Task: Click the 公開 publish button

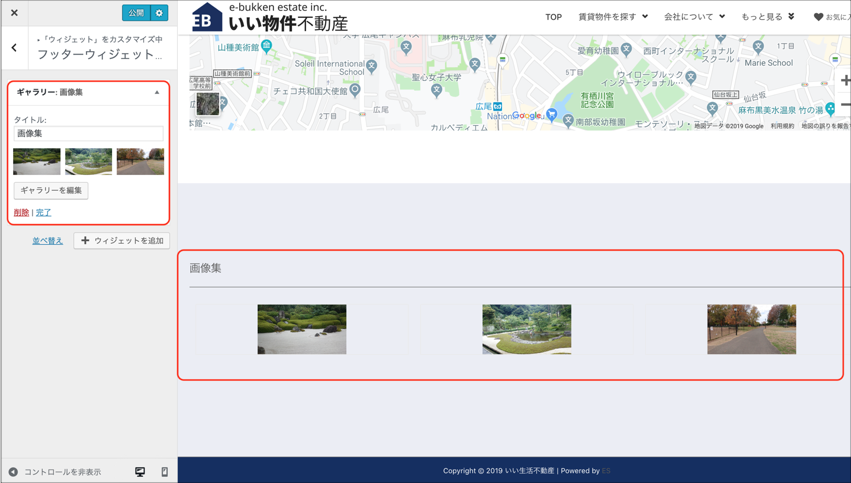Action: coord(136,13)
